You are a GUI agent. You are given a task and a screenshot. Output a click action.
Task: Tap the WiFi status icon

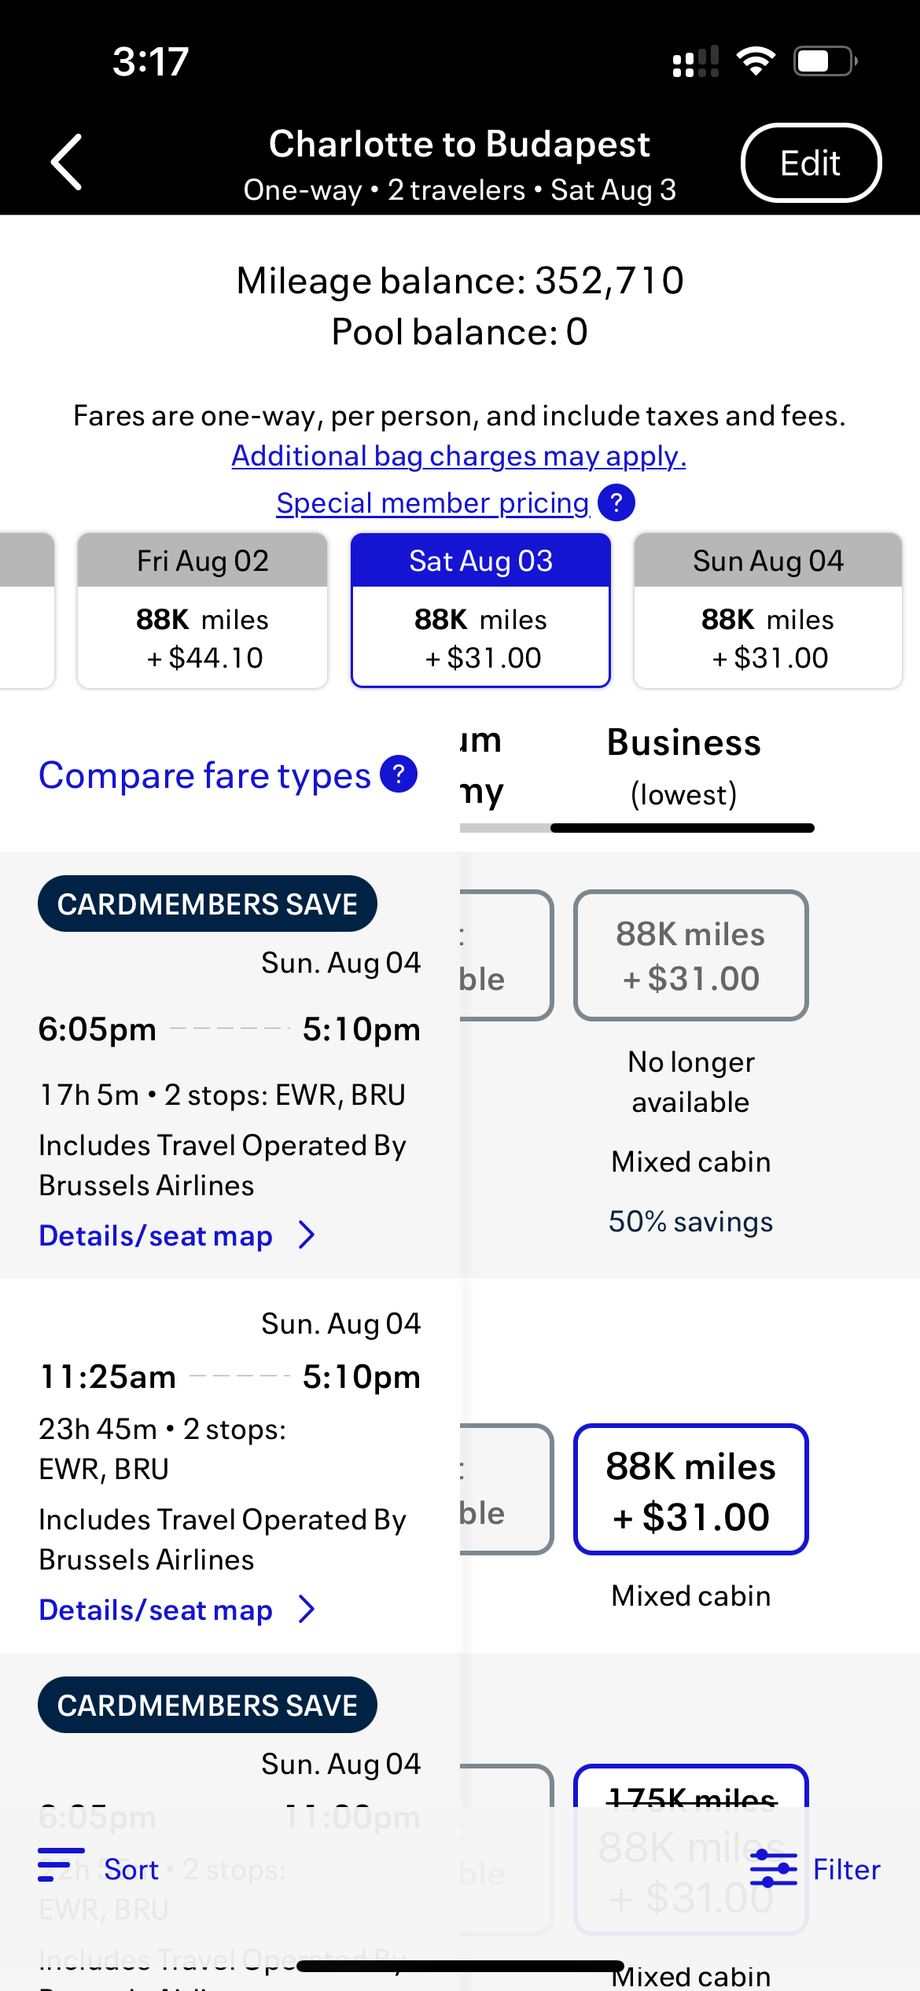point(756,62)
